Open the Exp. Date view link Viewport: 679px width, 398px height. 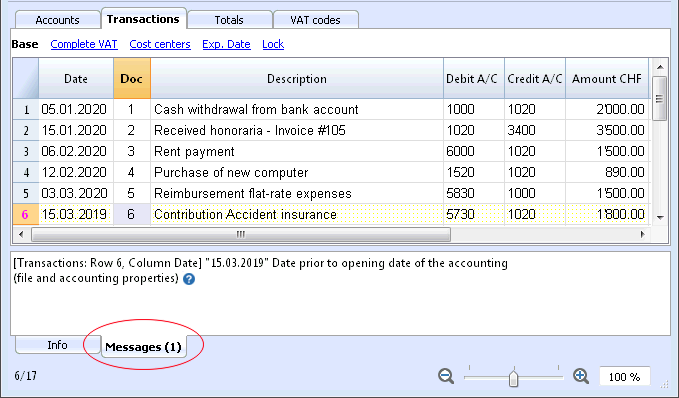tap(226, 44)
